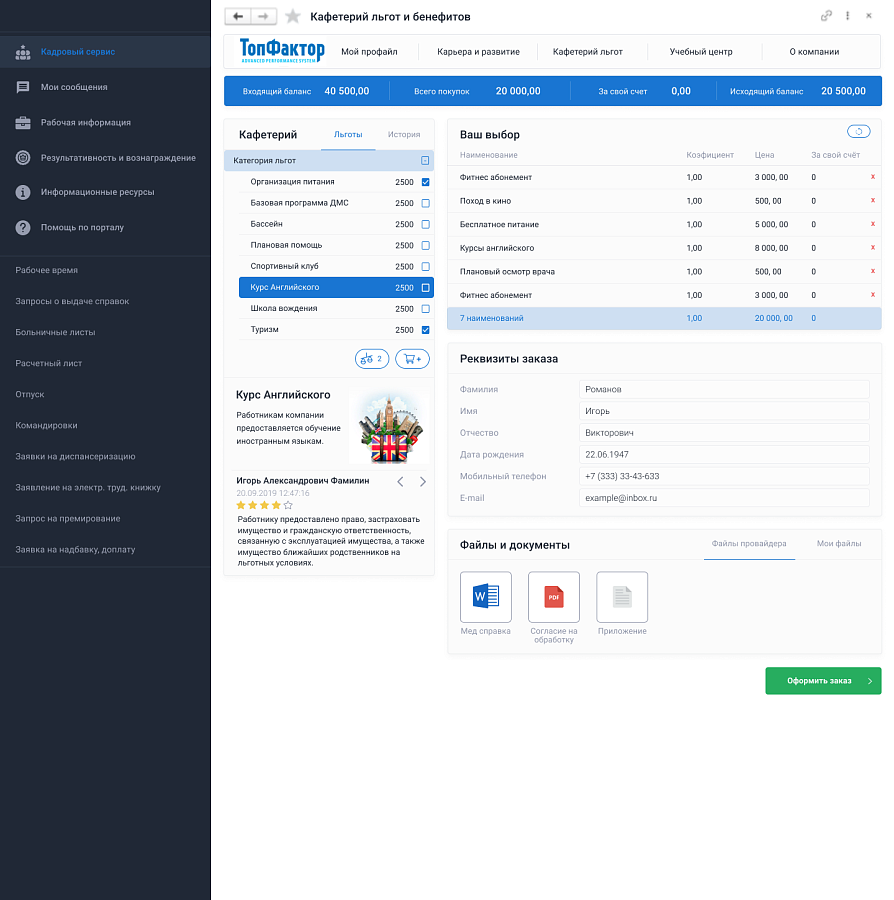894x900 pixels.
Task: Open the Приложение document file
Action: pyautogui.click(x=622, y=597)
